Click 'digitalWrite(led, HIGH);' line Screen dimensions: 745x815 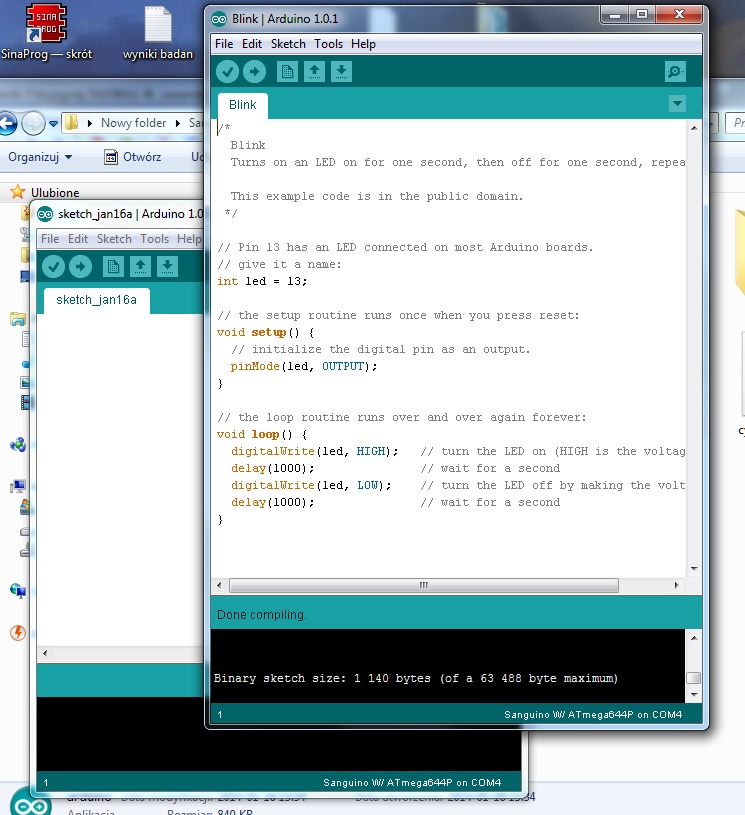pos(315,452)
